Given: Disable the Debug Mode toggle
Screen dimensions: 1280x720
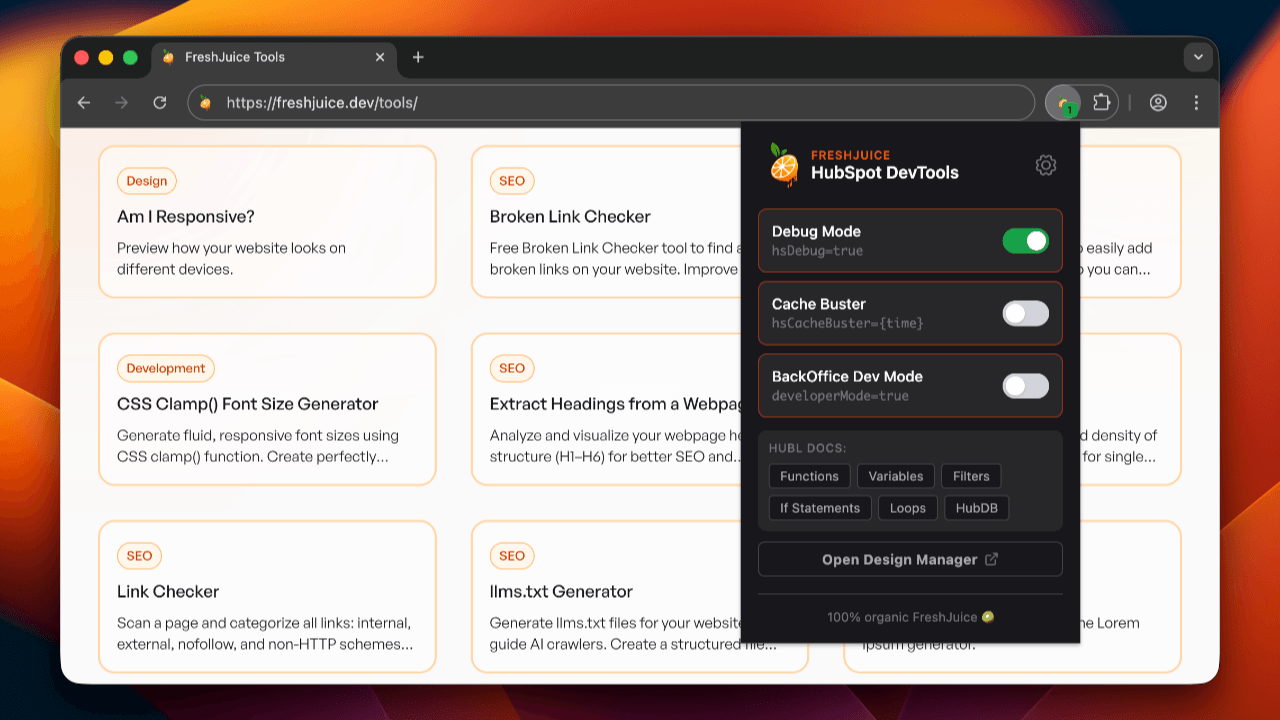Looking at the screenshot, I should click(x=1026, y=240).
